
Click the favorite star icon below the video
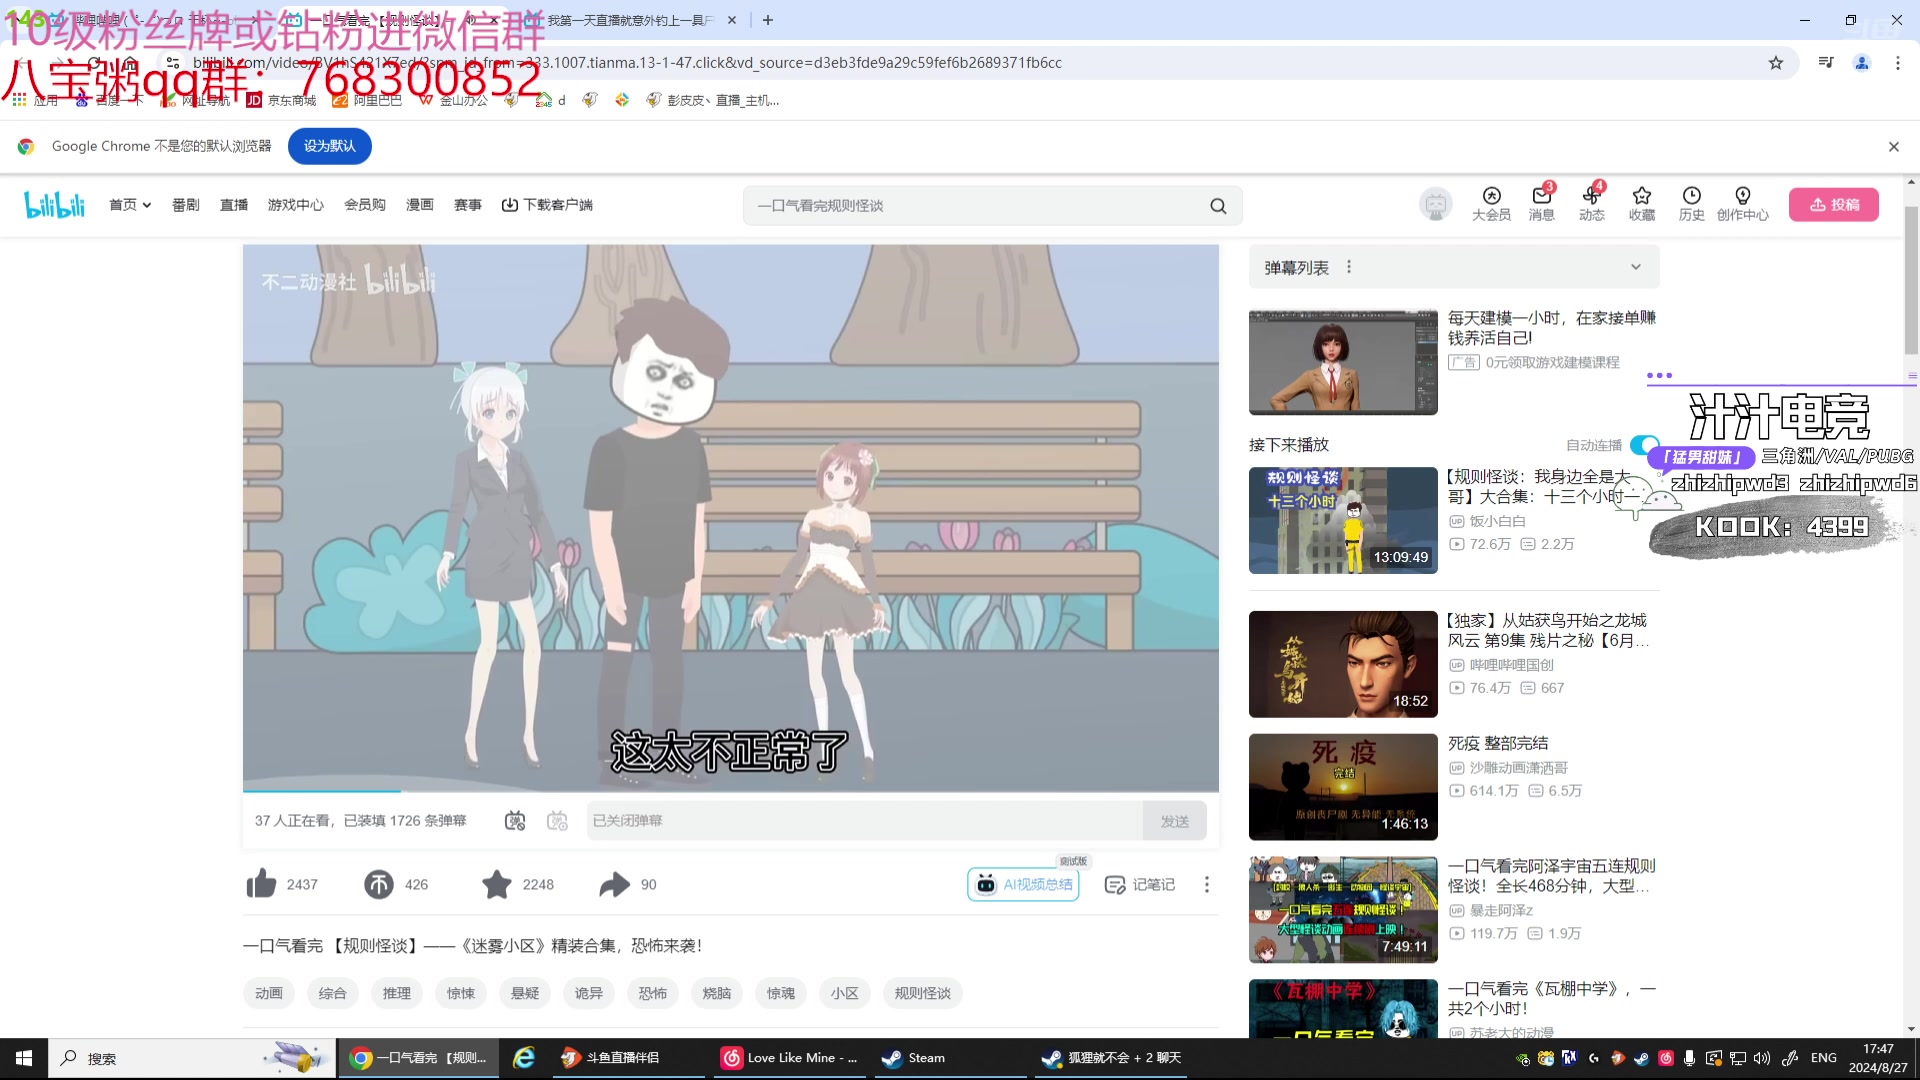pos(497,884)
